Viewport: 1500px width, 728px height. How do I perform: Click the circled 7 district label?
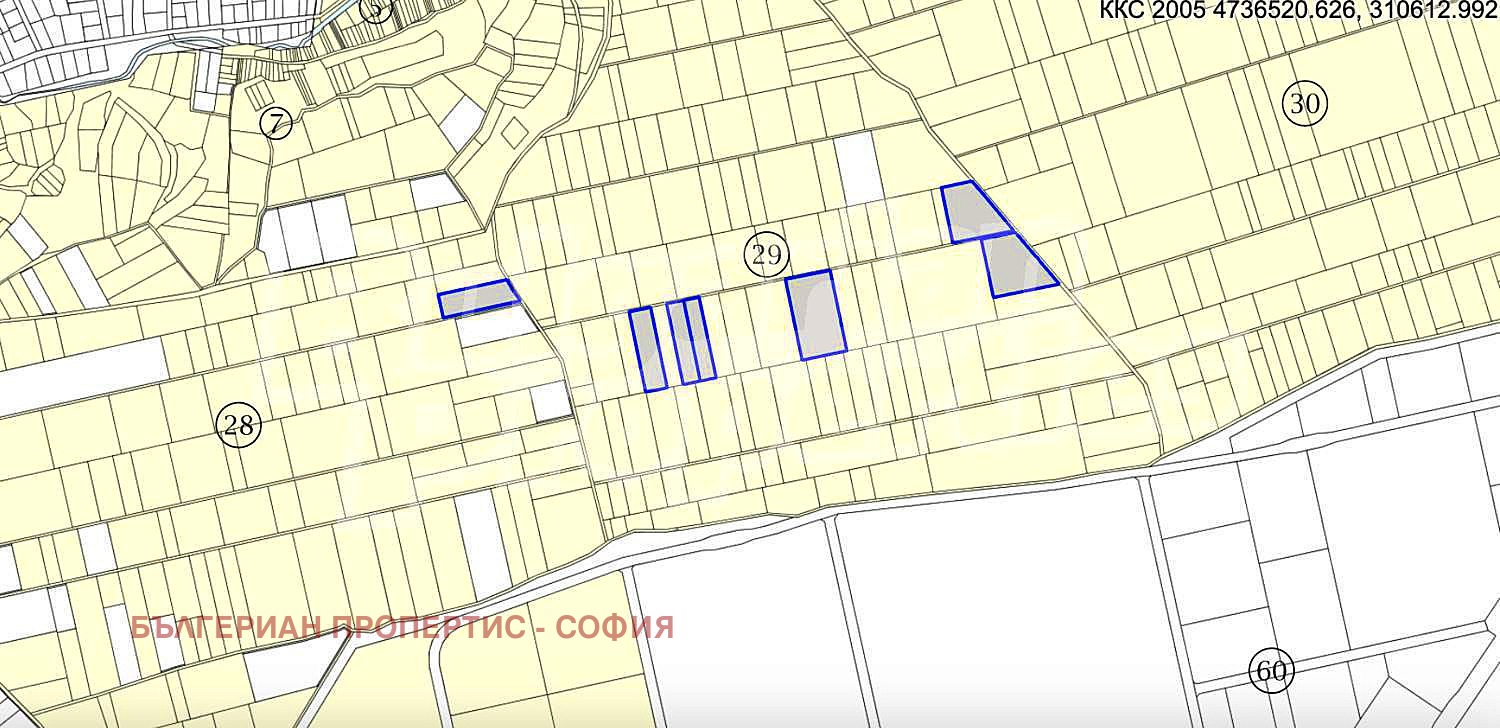pos(276,123)
